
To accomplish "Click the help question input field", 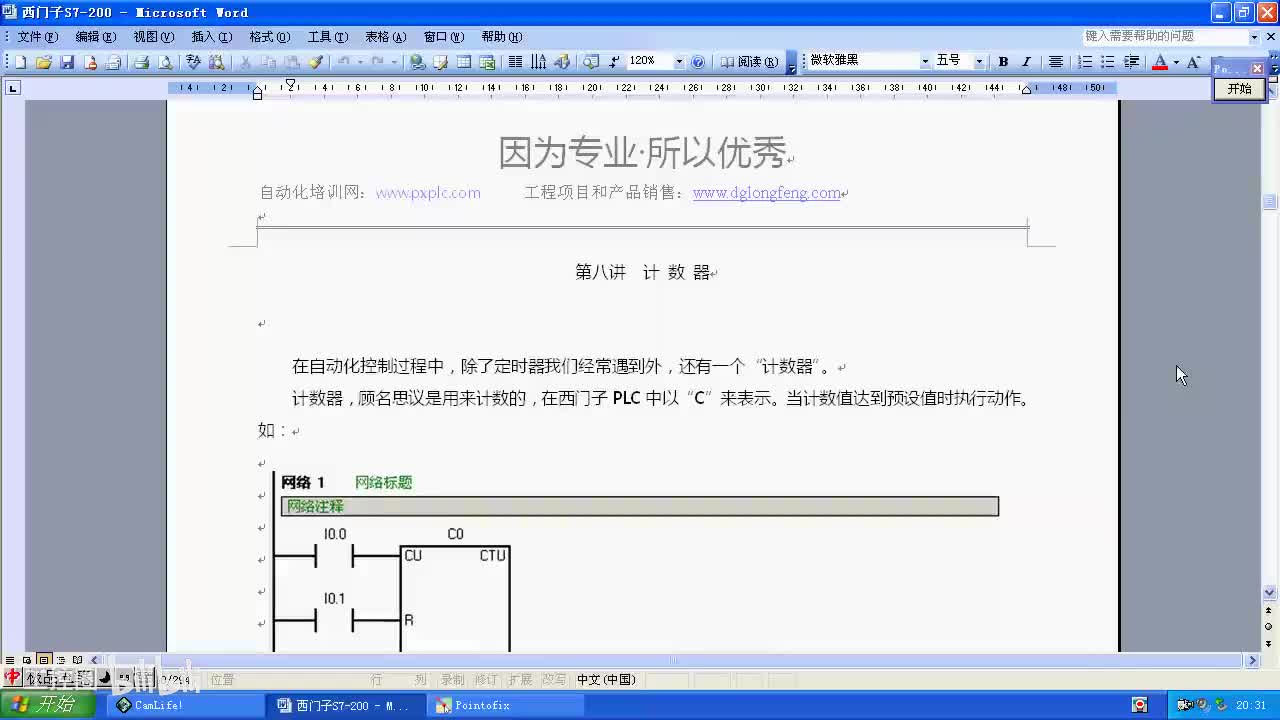I will click(x=1164, y=36).
